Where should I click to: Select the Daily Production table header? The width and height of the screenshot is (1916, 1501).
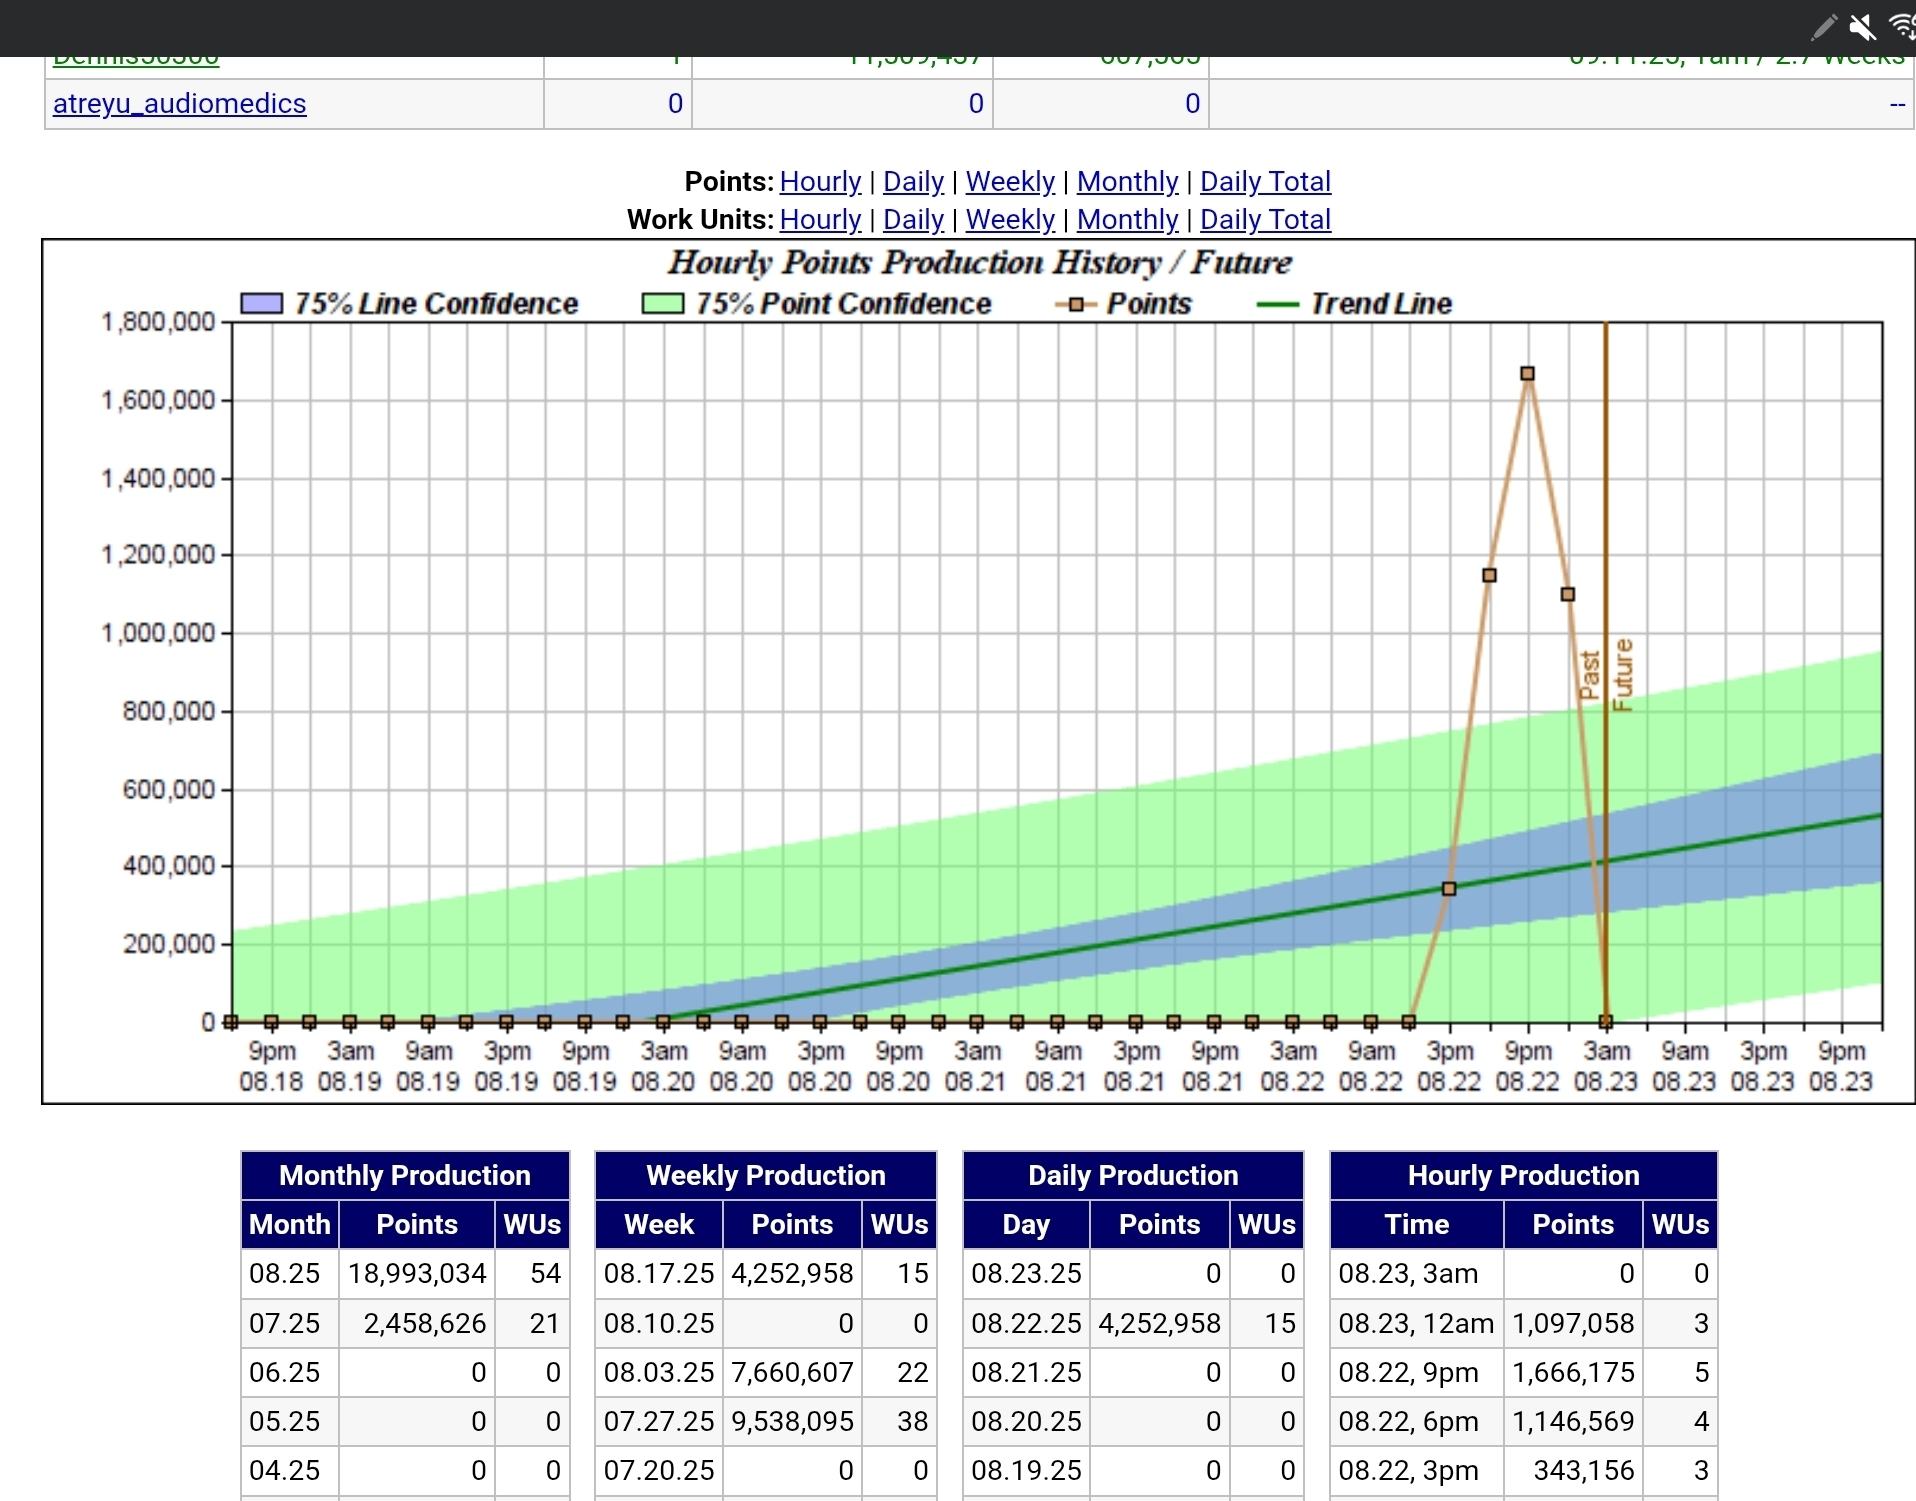point(1133,1175)
